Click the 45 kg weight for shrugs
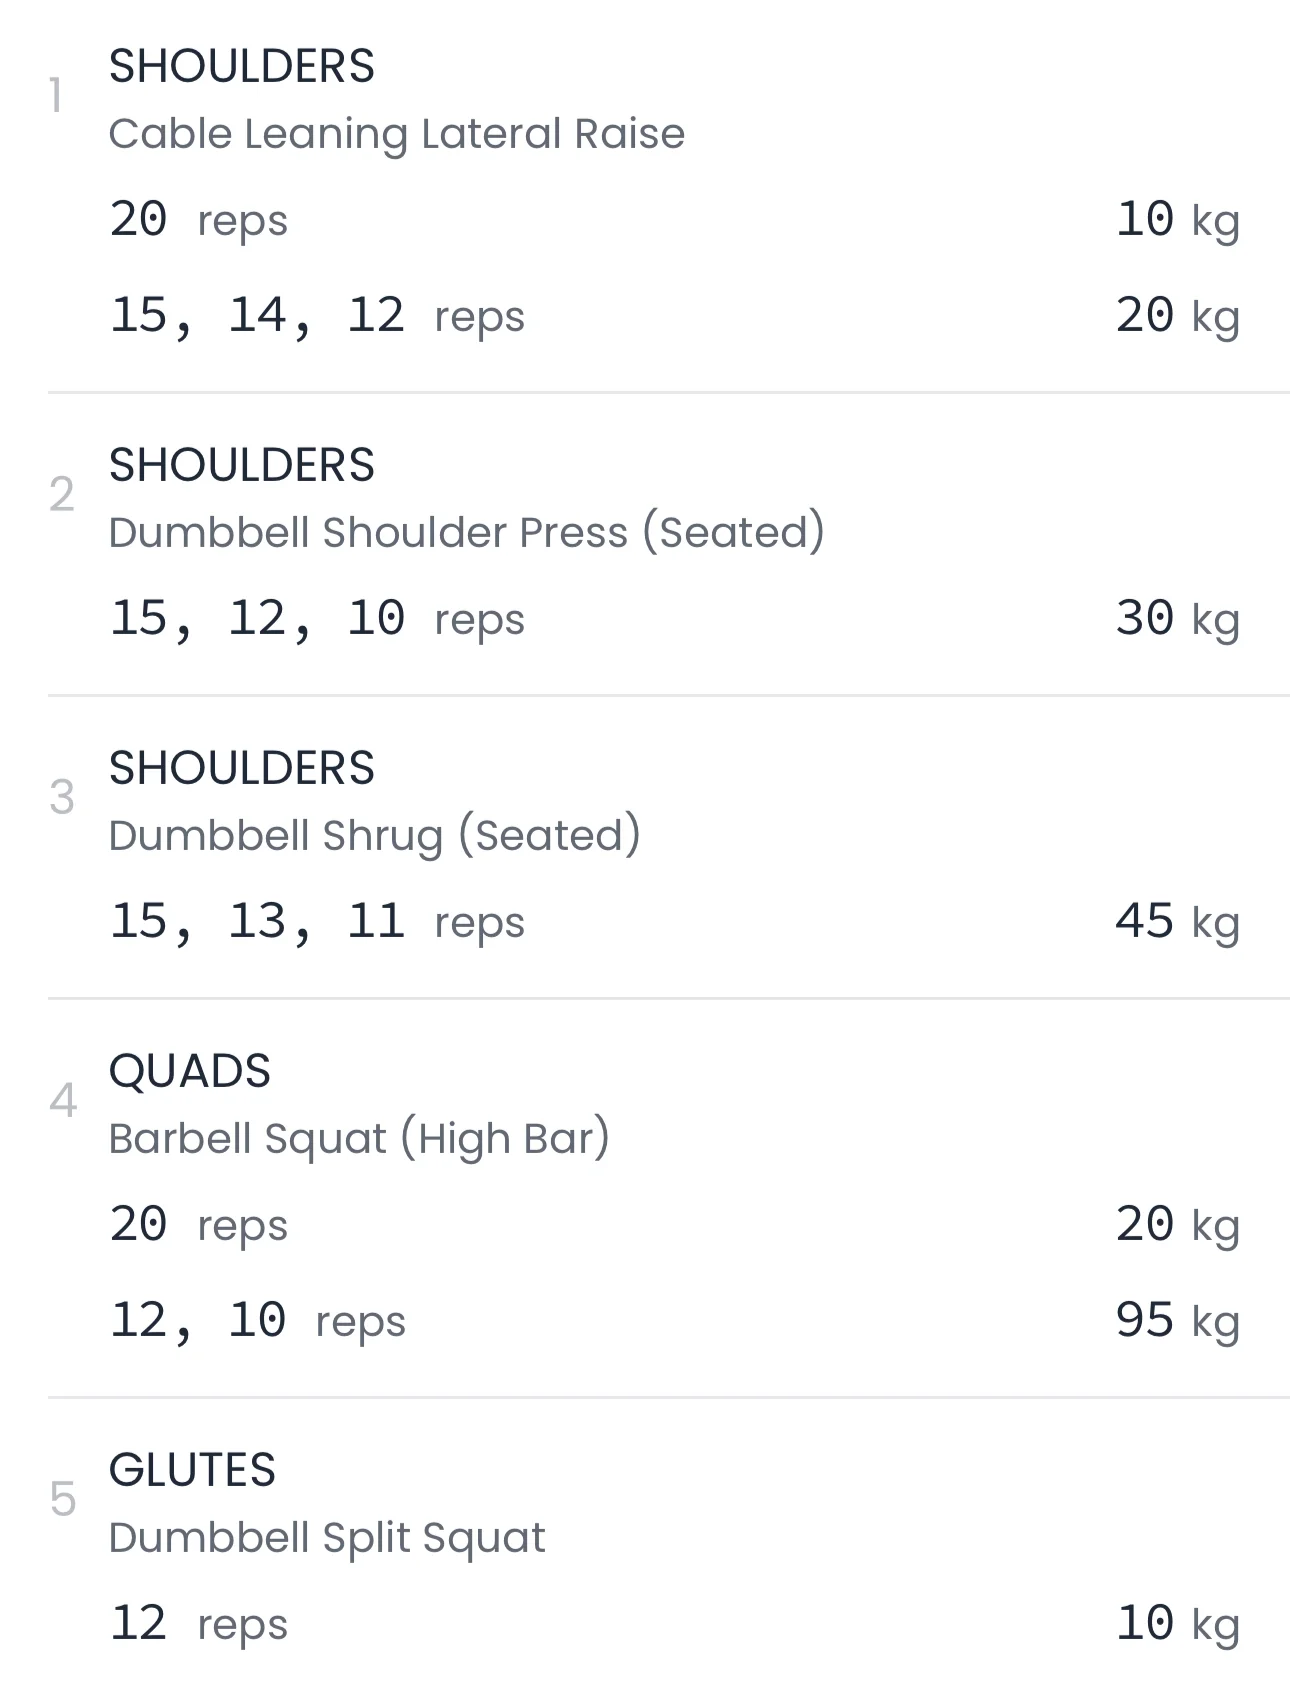The image size is (1290, 1690). 1177,922
